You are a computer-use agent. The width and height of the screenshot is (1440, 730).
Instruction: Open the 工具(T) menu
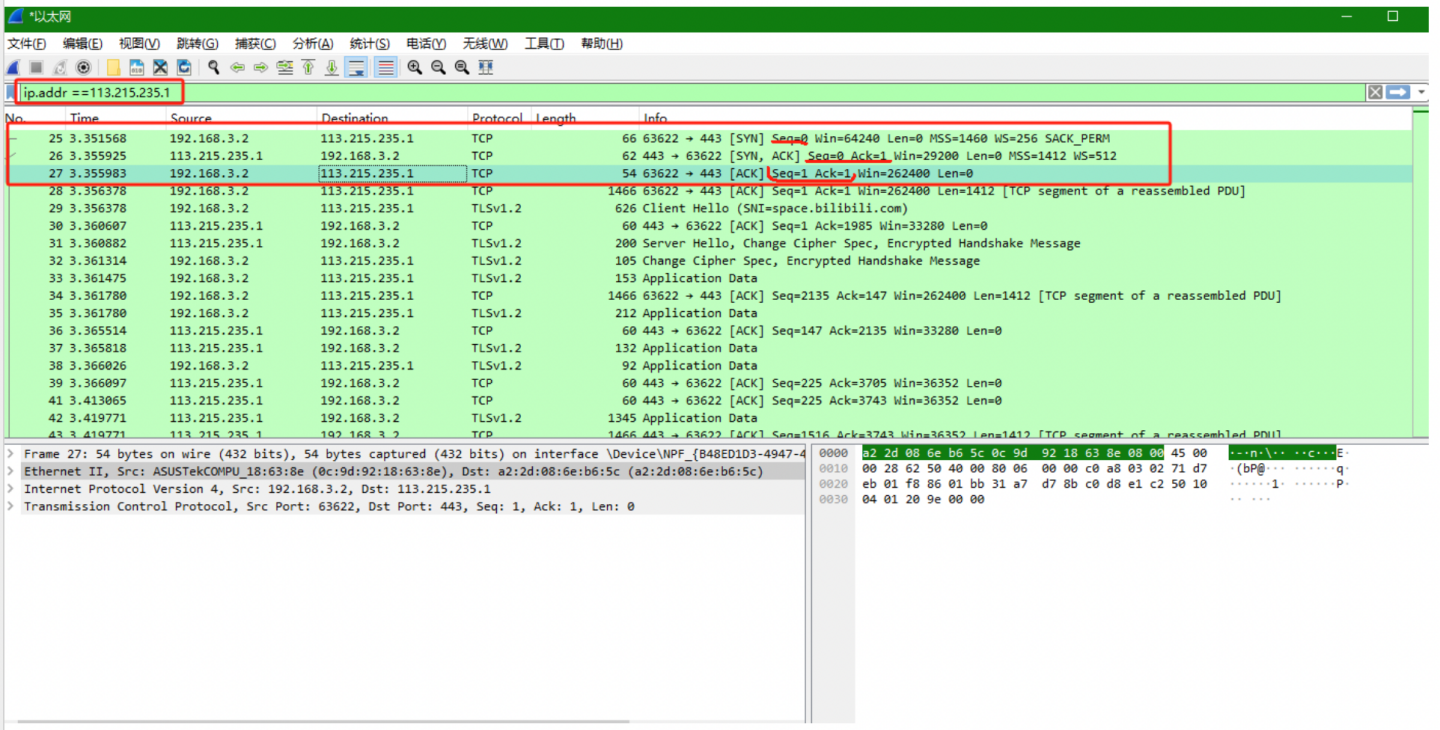(544, 44)
